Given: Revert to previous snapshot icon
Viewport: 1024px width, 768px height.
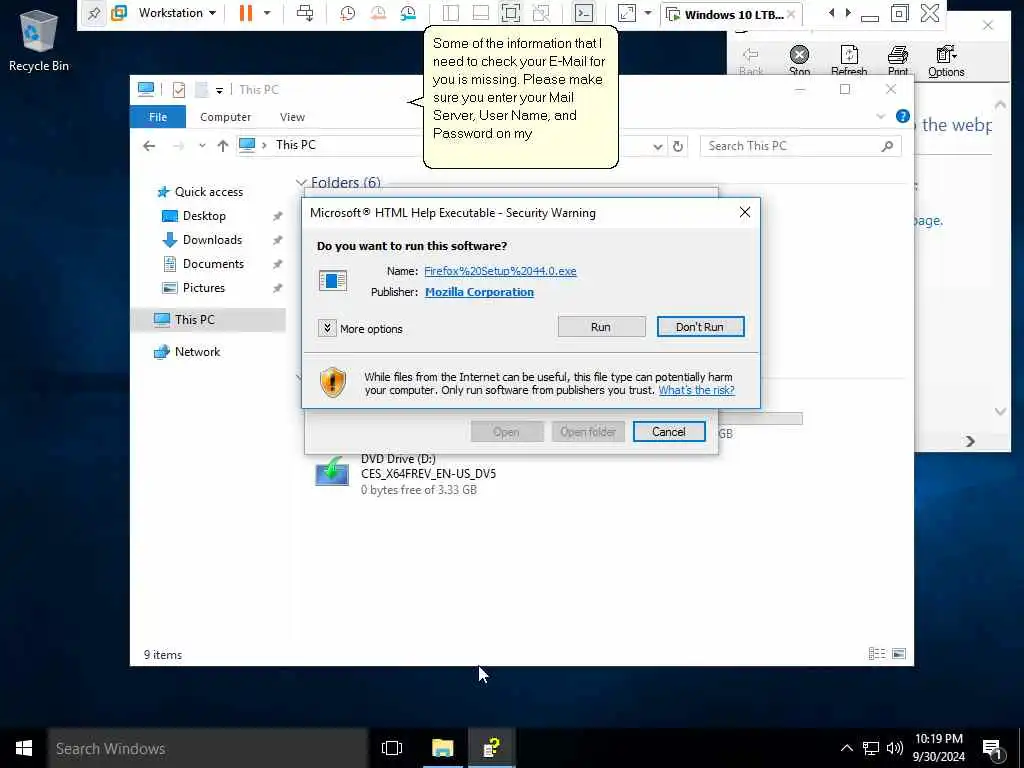Looking at the screenshot, I should tap(377, 13).
